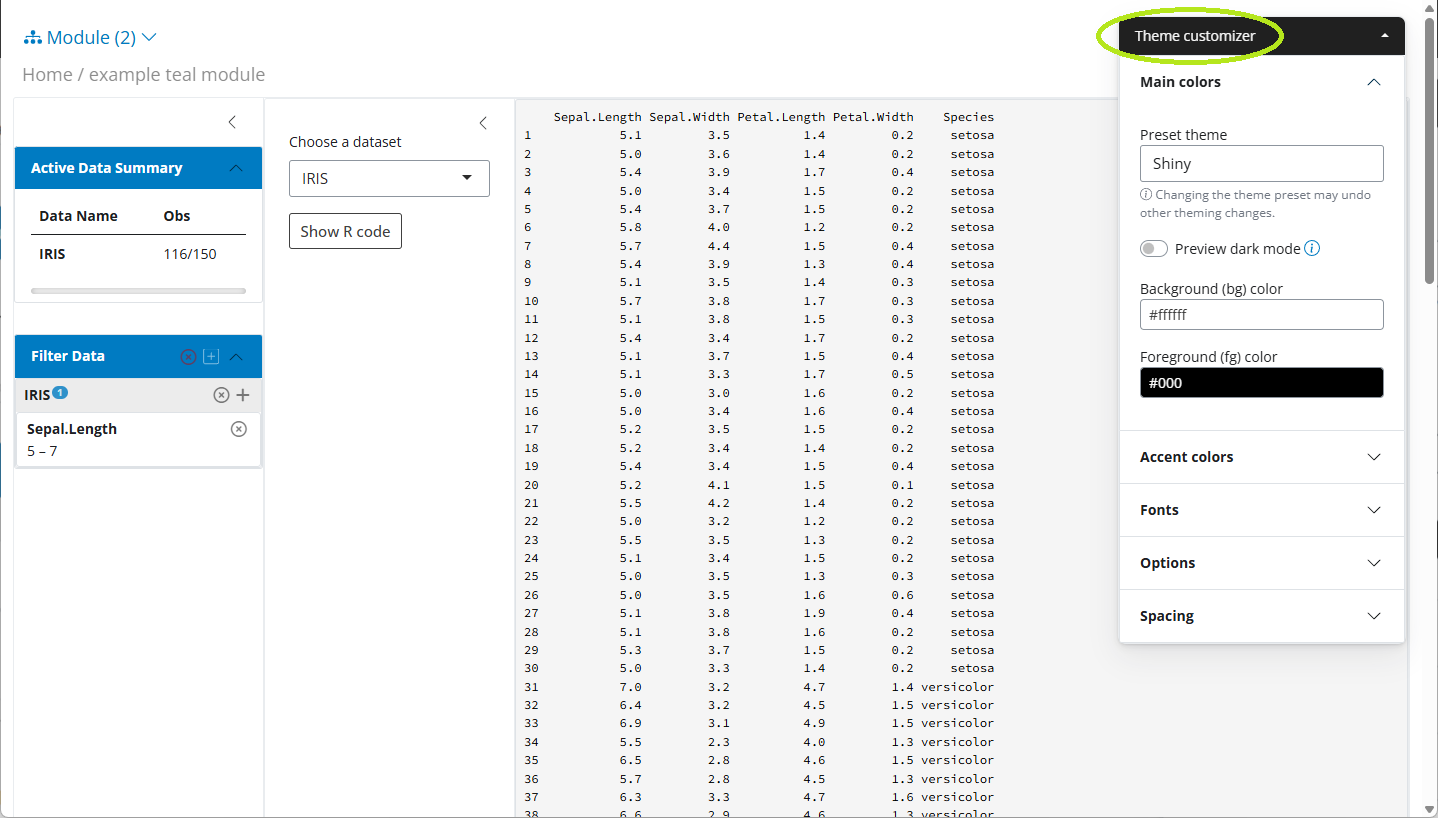The image size is (1438, 818).
Task: Remove all IRIS dataset filters
Action: click(221, 396)
